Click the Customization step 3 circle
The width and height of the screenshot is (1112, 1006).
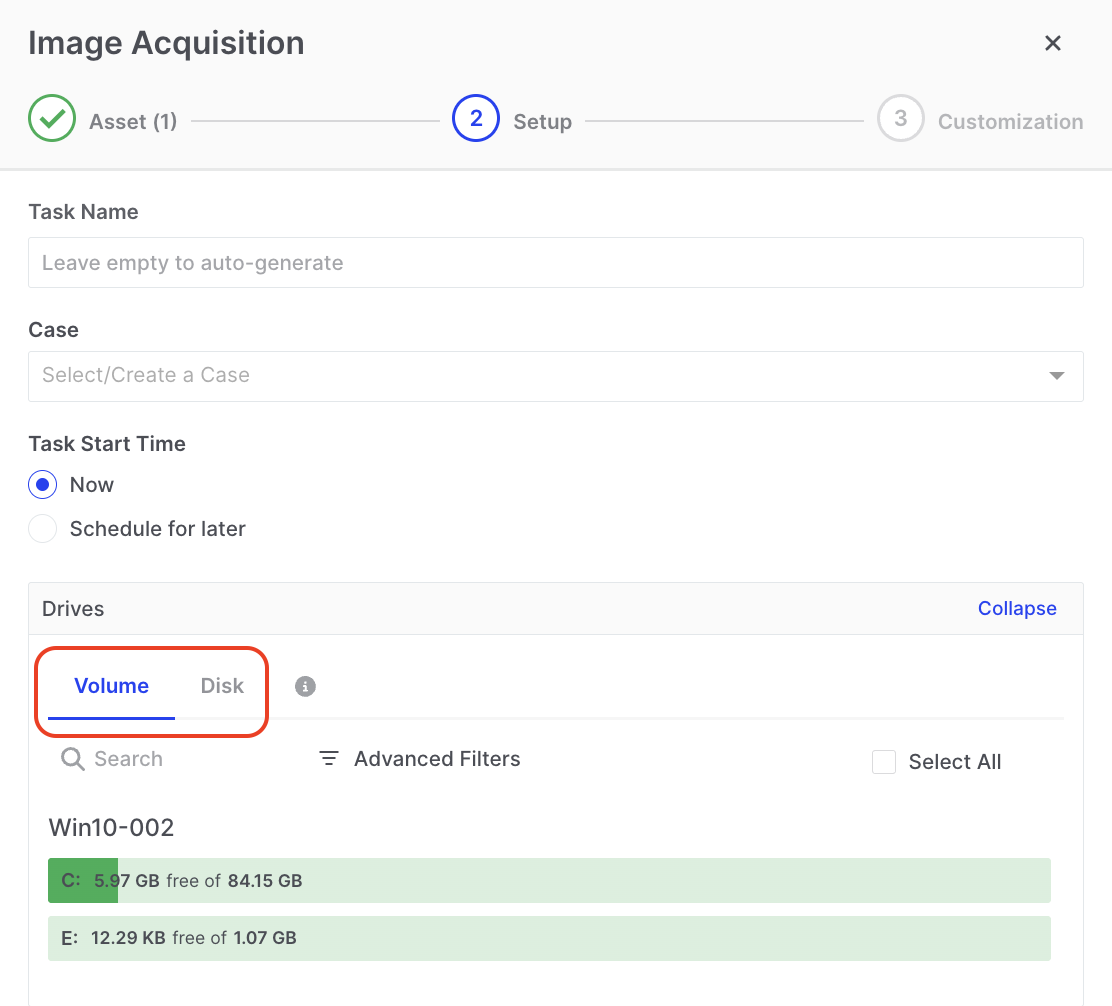(x=900, y=119)
